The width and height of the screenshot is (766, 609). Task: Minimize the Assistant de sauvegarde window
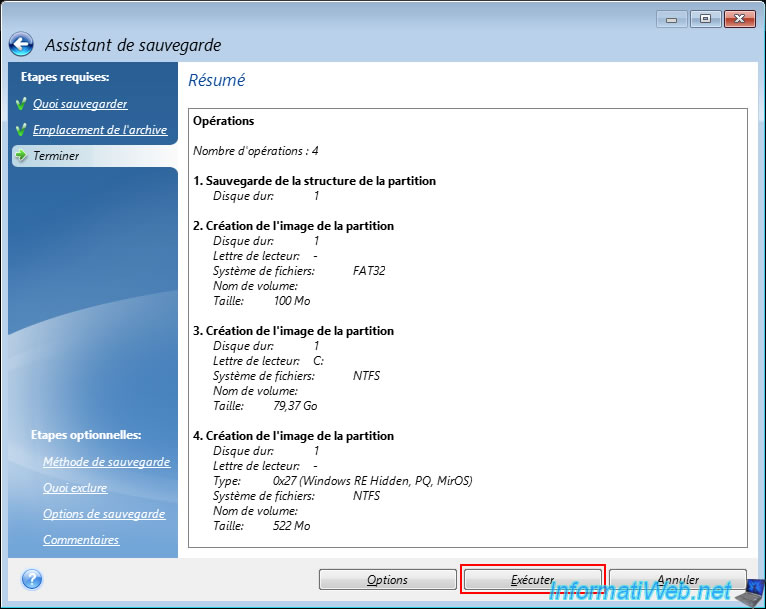click(673, 19)
